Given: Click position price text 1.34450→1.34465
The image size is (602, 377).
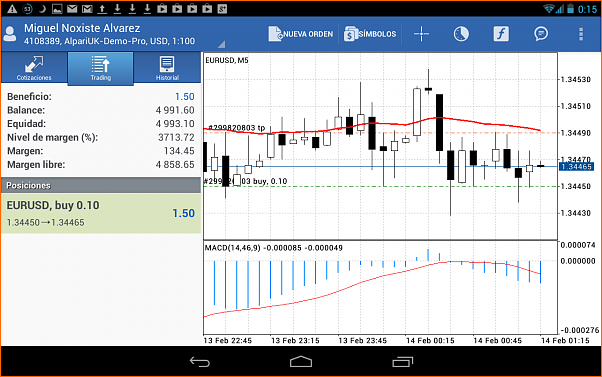Looking at the screenshot, I should click(45, 223).
